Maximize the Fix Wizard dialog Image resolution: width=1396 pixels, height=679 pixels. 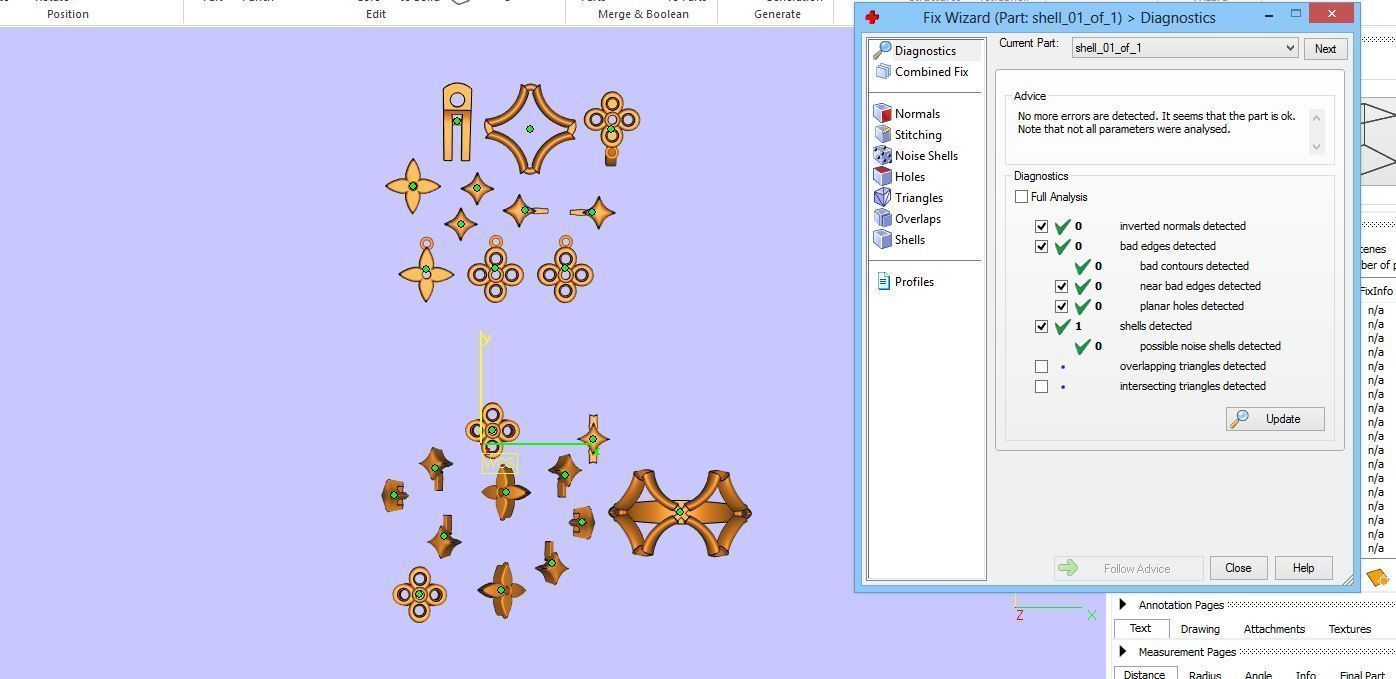(x=1296, y=14)
